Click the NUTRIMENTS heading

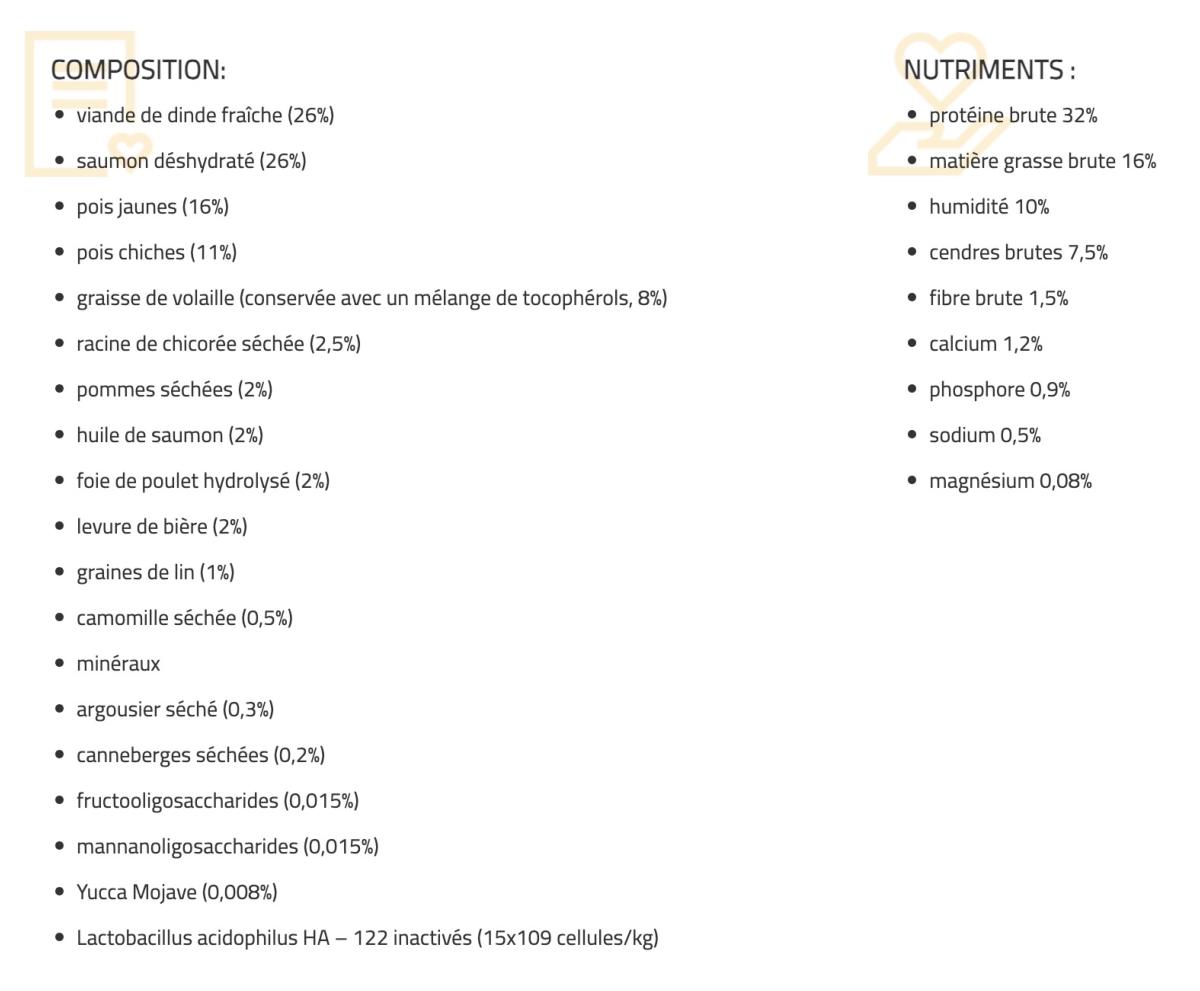pyautogui.click(x=989, y=70)
